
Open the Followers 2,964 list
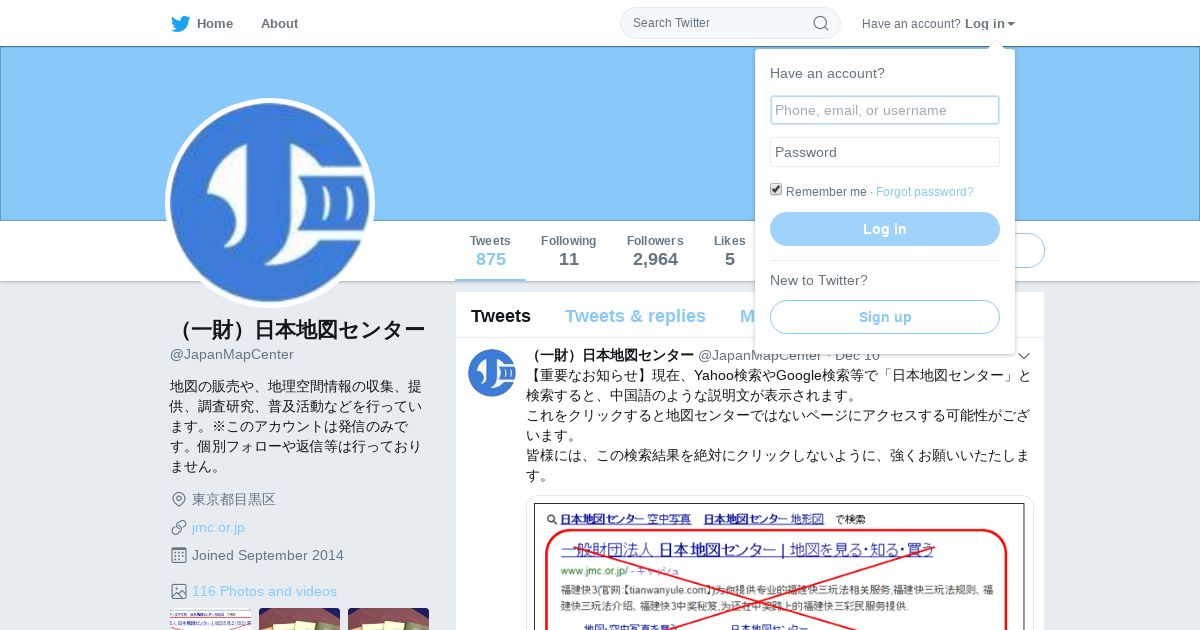tap(655, 251)
